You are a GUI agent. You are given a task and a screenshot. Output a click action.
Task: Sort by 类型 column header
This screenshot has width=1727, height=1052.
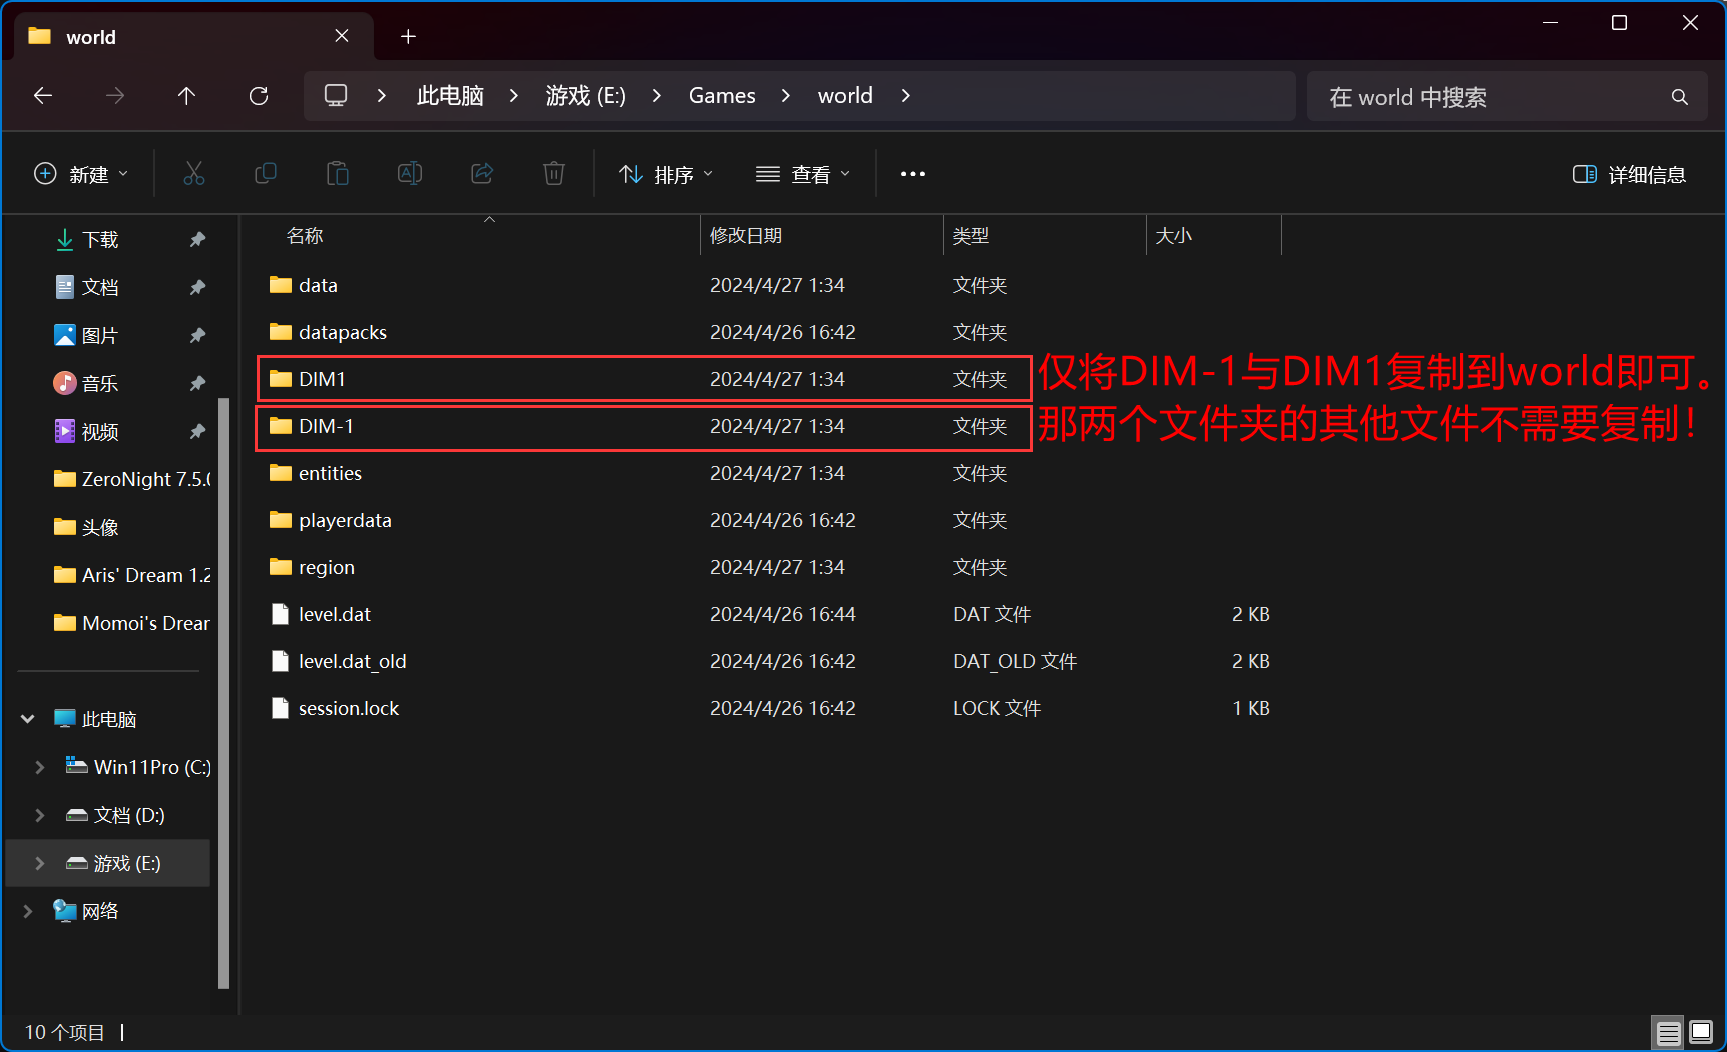click(1044, 236)
